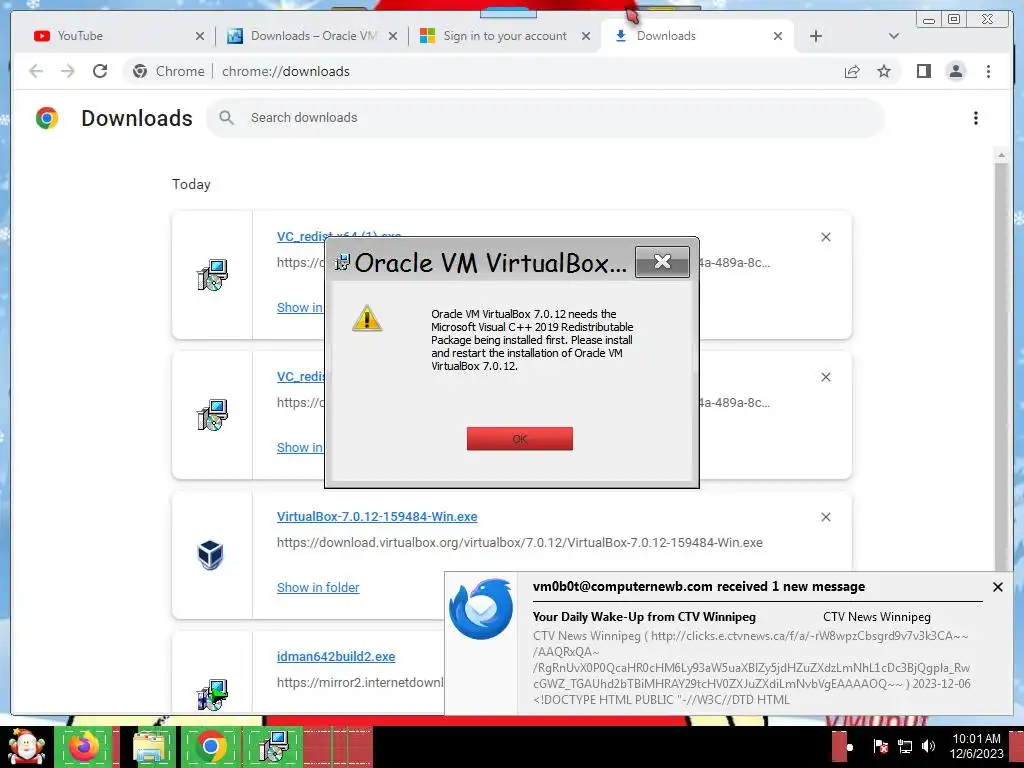The image size is (1024, 768).
Task: Click second VC_redist installer file icon
Action: [212, 415]
